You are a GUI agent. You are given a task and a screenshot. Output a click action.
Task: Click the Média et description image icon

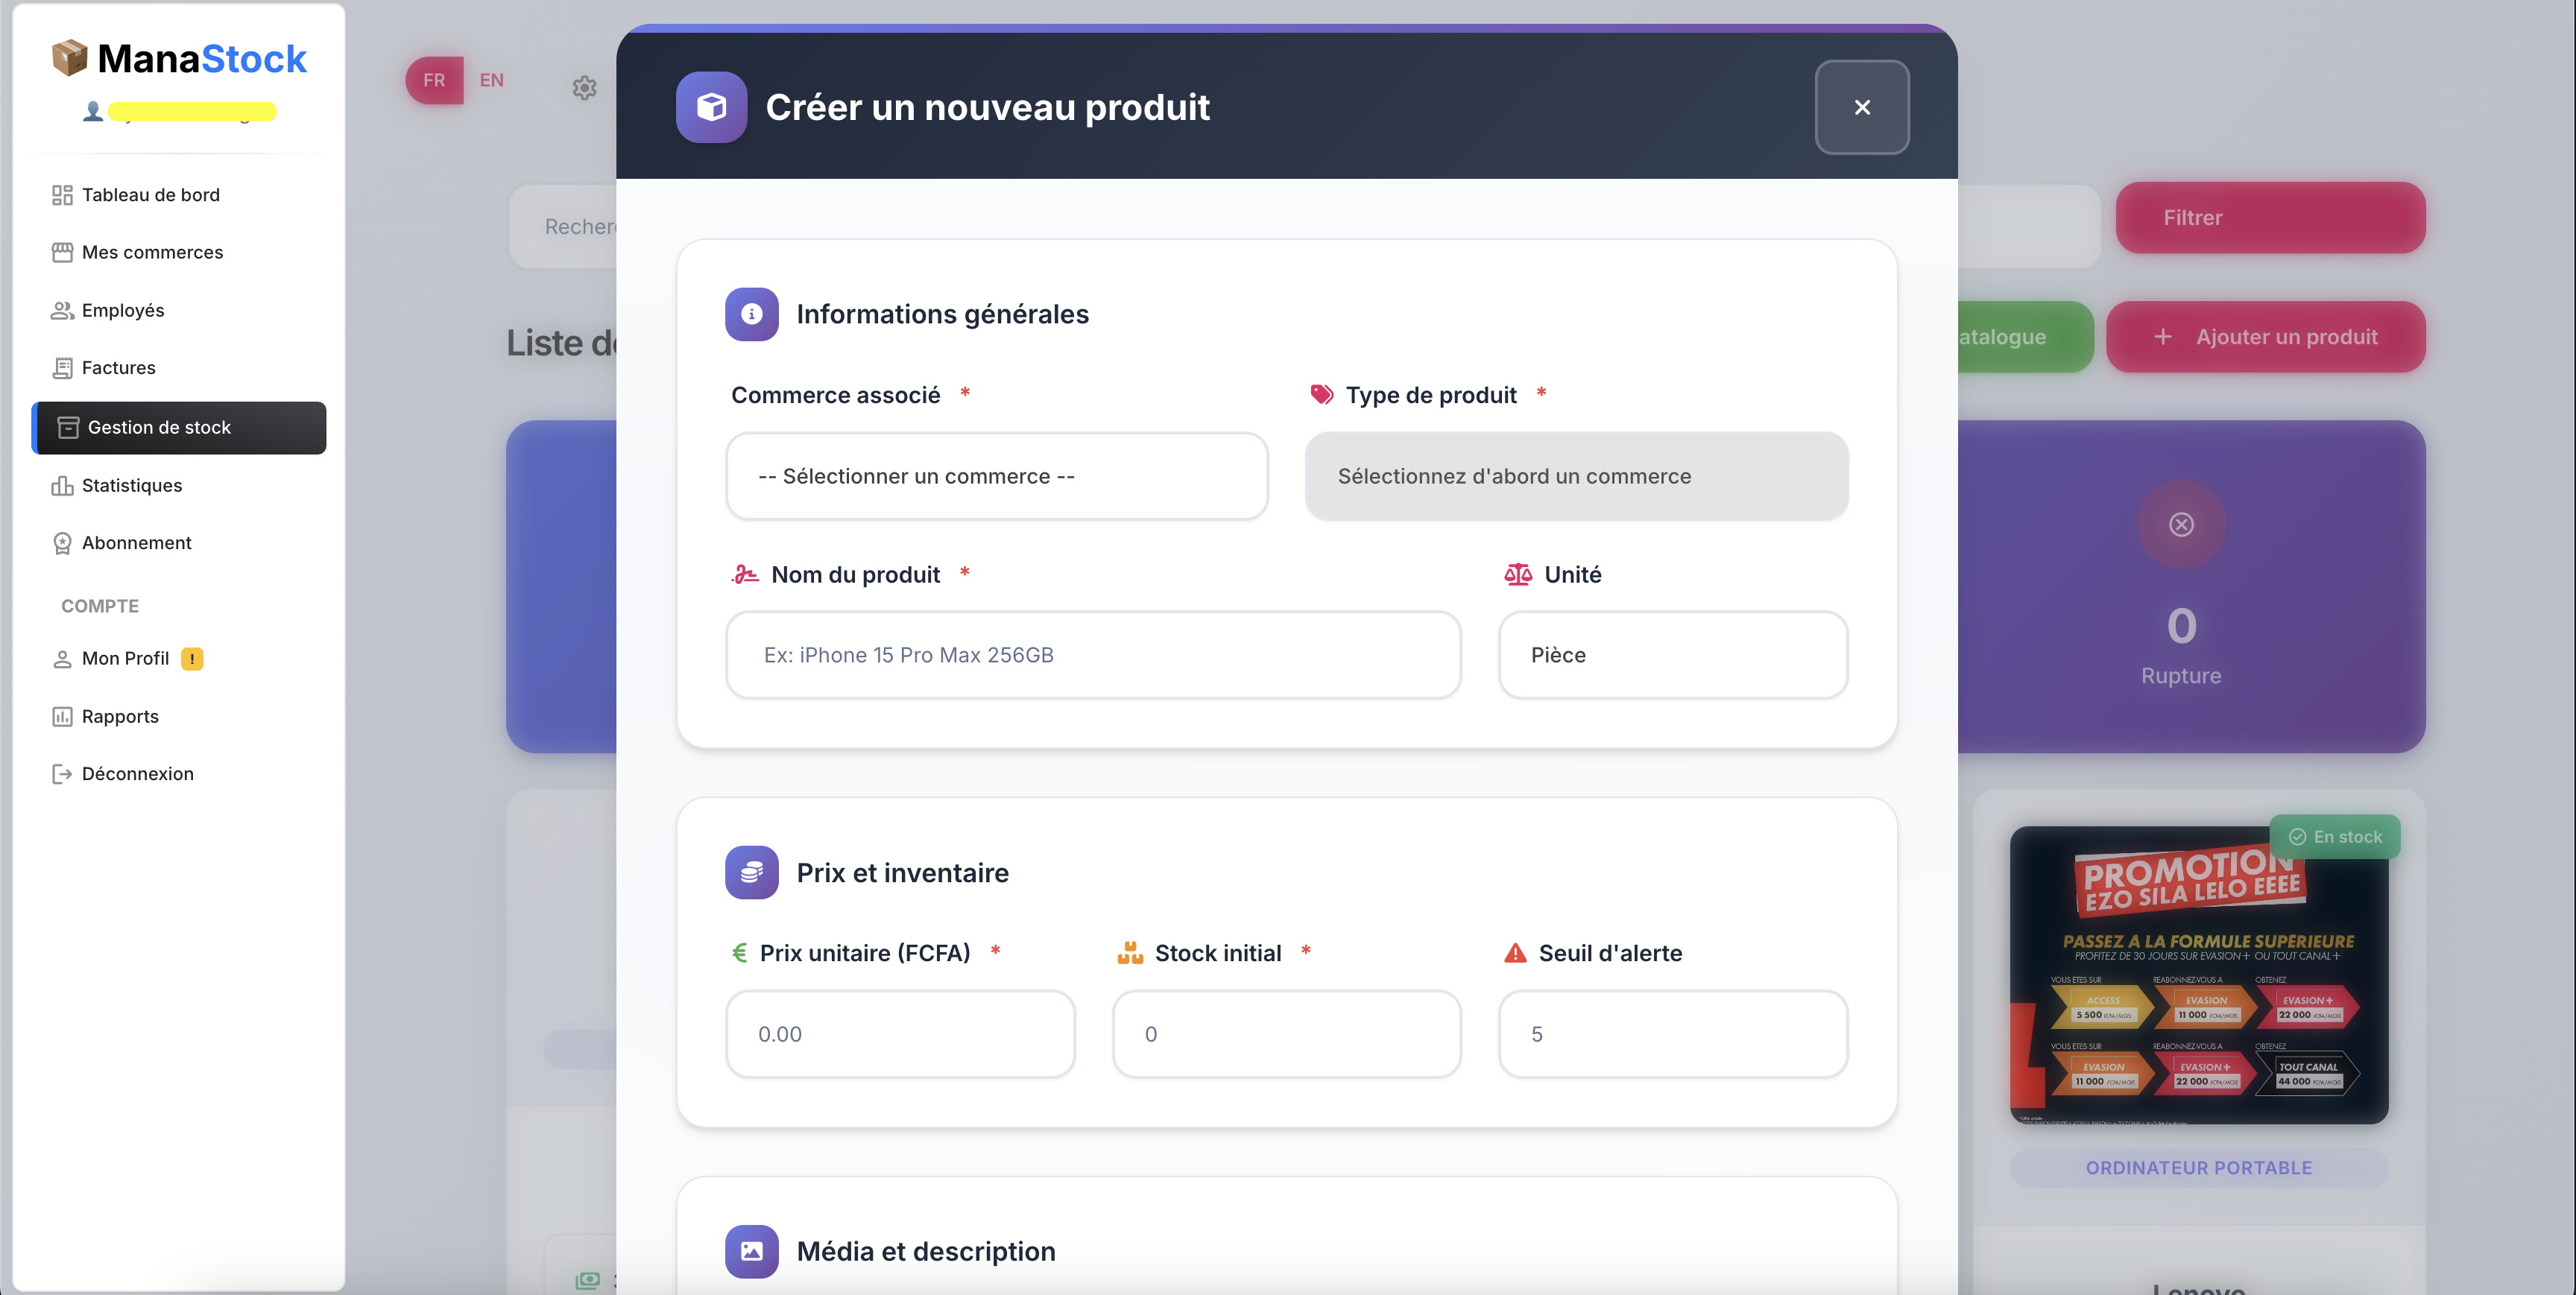tap(751, 1251)
